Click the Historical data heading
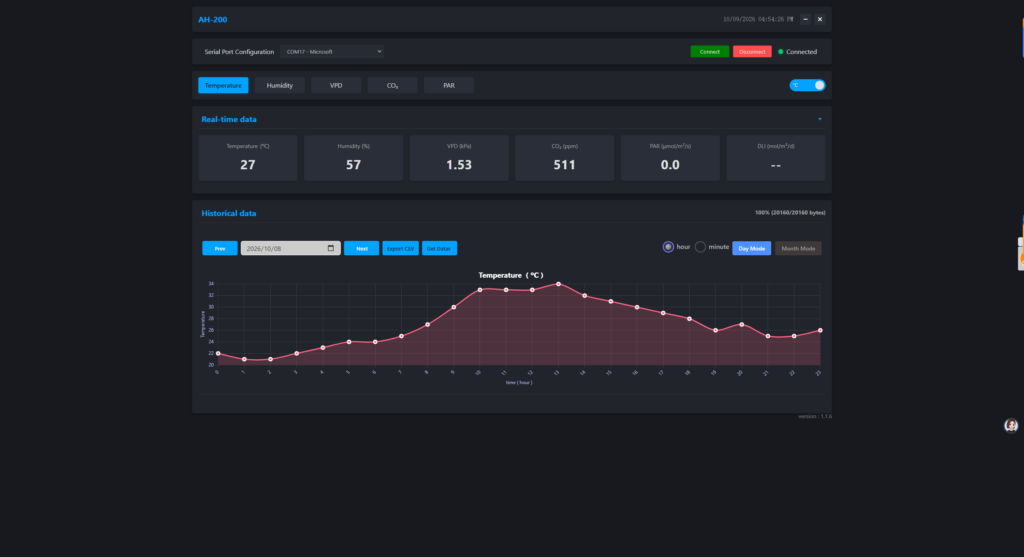The height and width of the screenshot is (557, 1024). tap(229, 214)
